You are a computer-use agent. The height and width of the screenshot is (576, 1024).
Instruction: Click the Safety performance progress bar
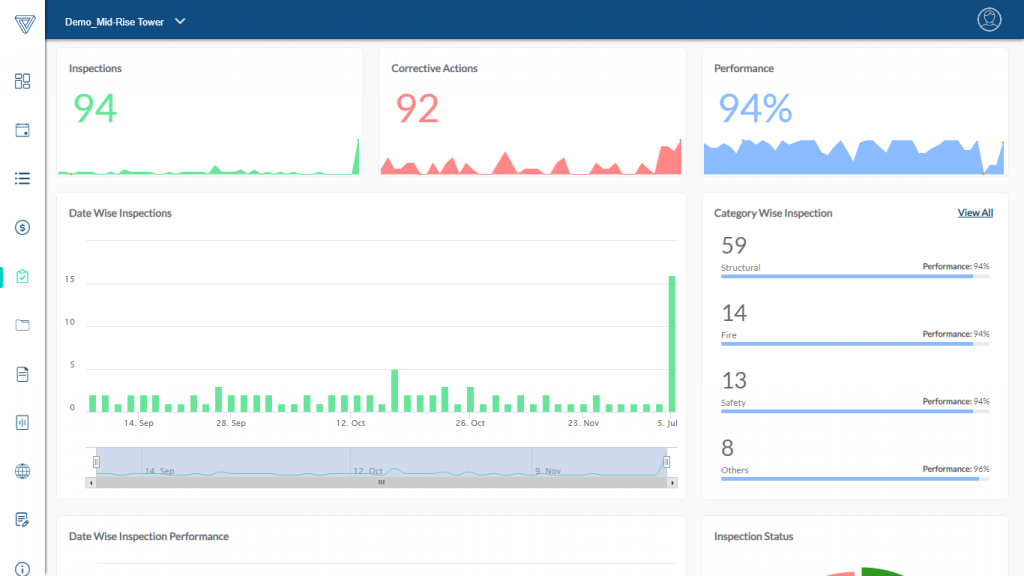click(855, 411)
